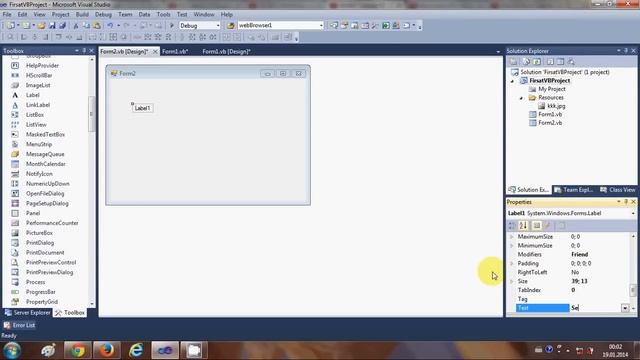Open Google Chrome from the taskbar

click(77, 351)
